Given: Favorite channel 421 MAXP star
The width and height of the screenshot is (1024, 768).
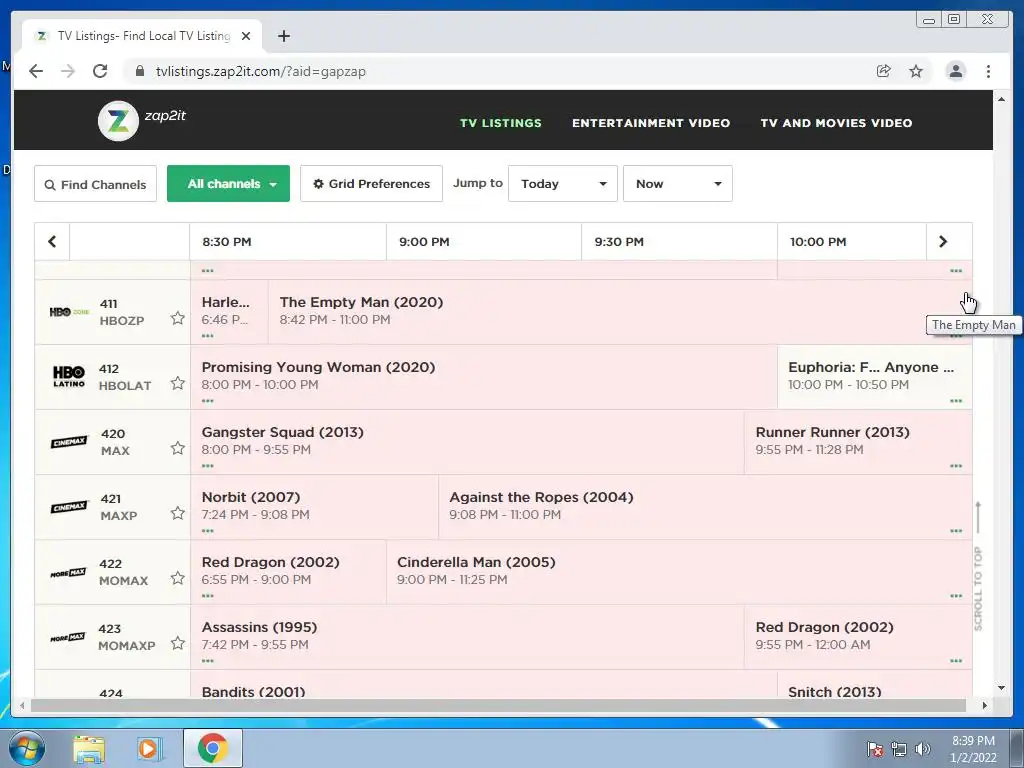Looking at the screenshot, I should click(178, 513).
